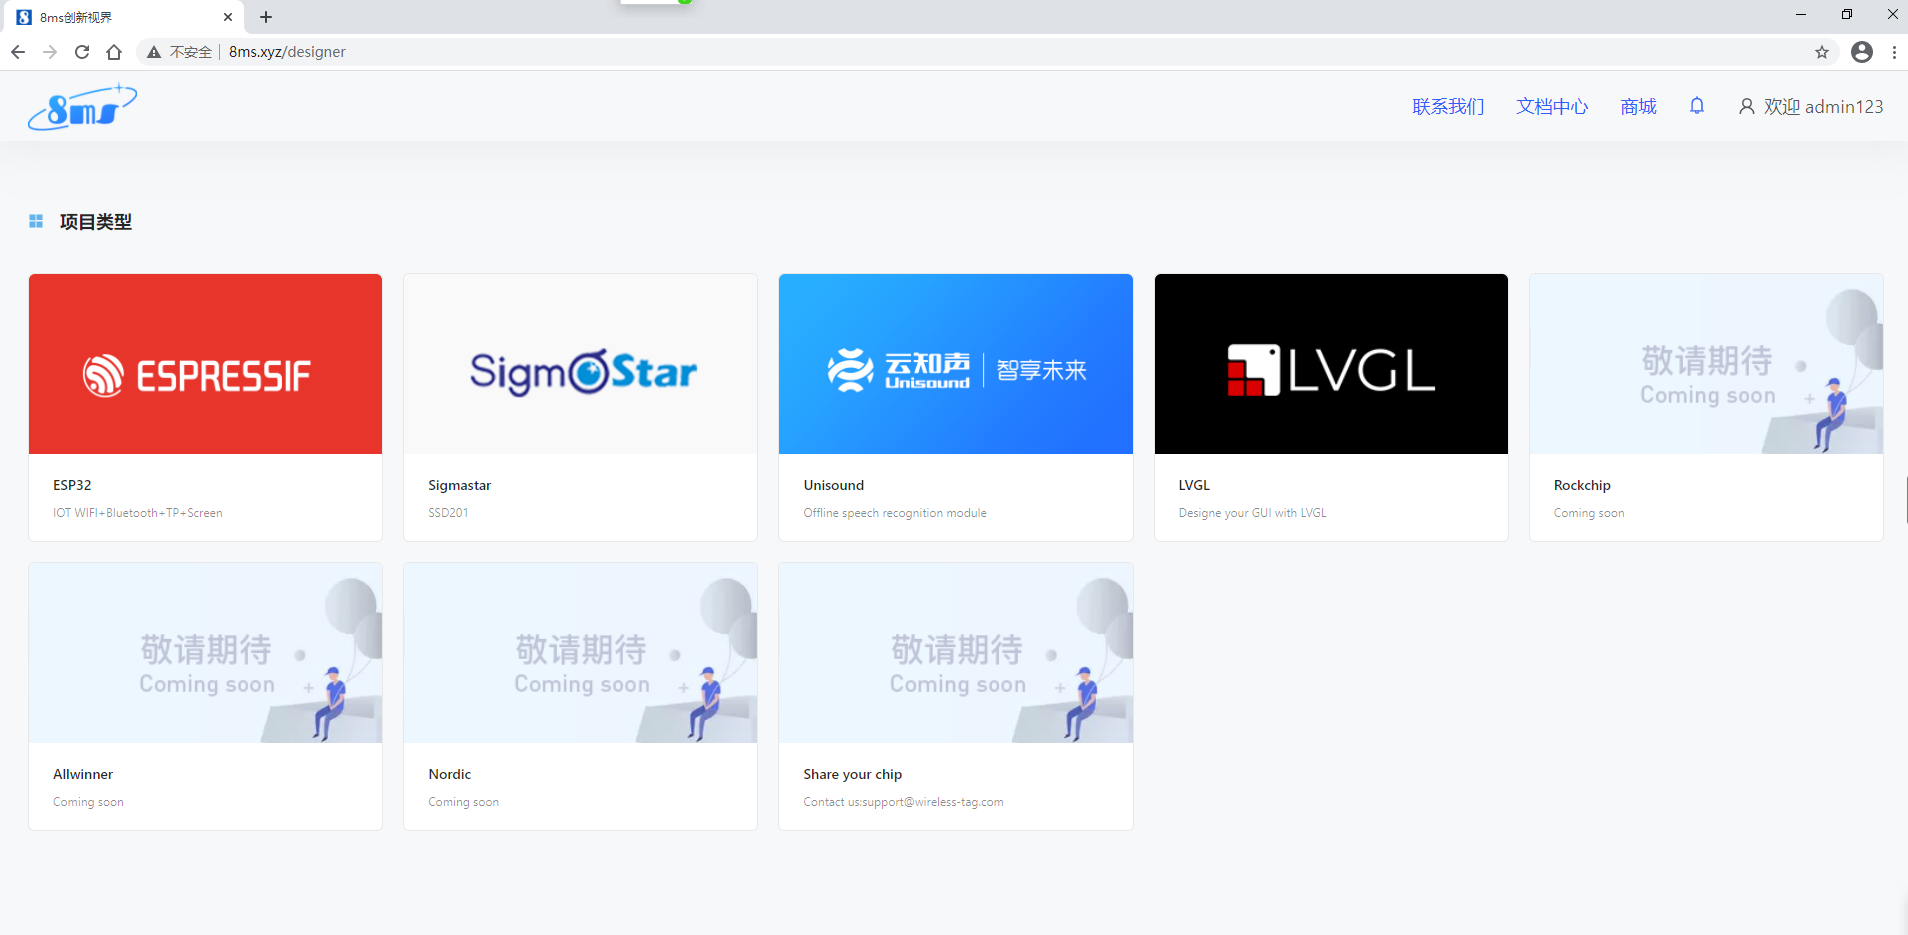The height and width of the screenshot is (935, 1908).
Task: Click the LVGL card title
Action: [1194, 485]
